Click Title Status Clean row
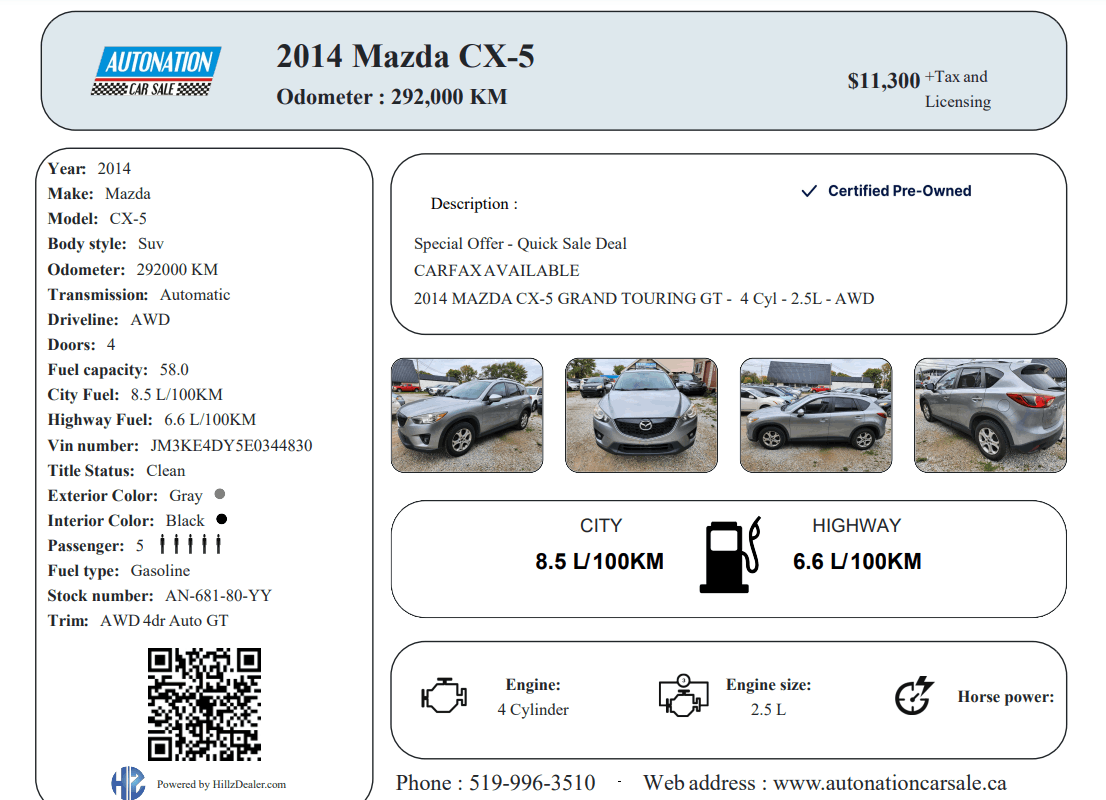Image resolution: width=1106 pixels, height=800 pixels. [x=116, y=471]
